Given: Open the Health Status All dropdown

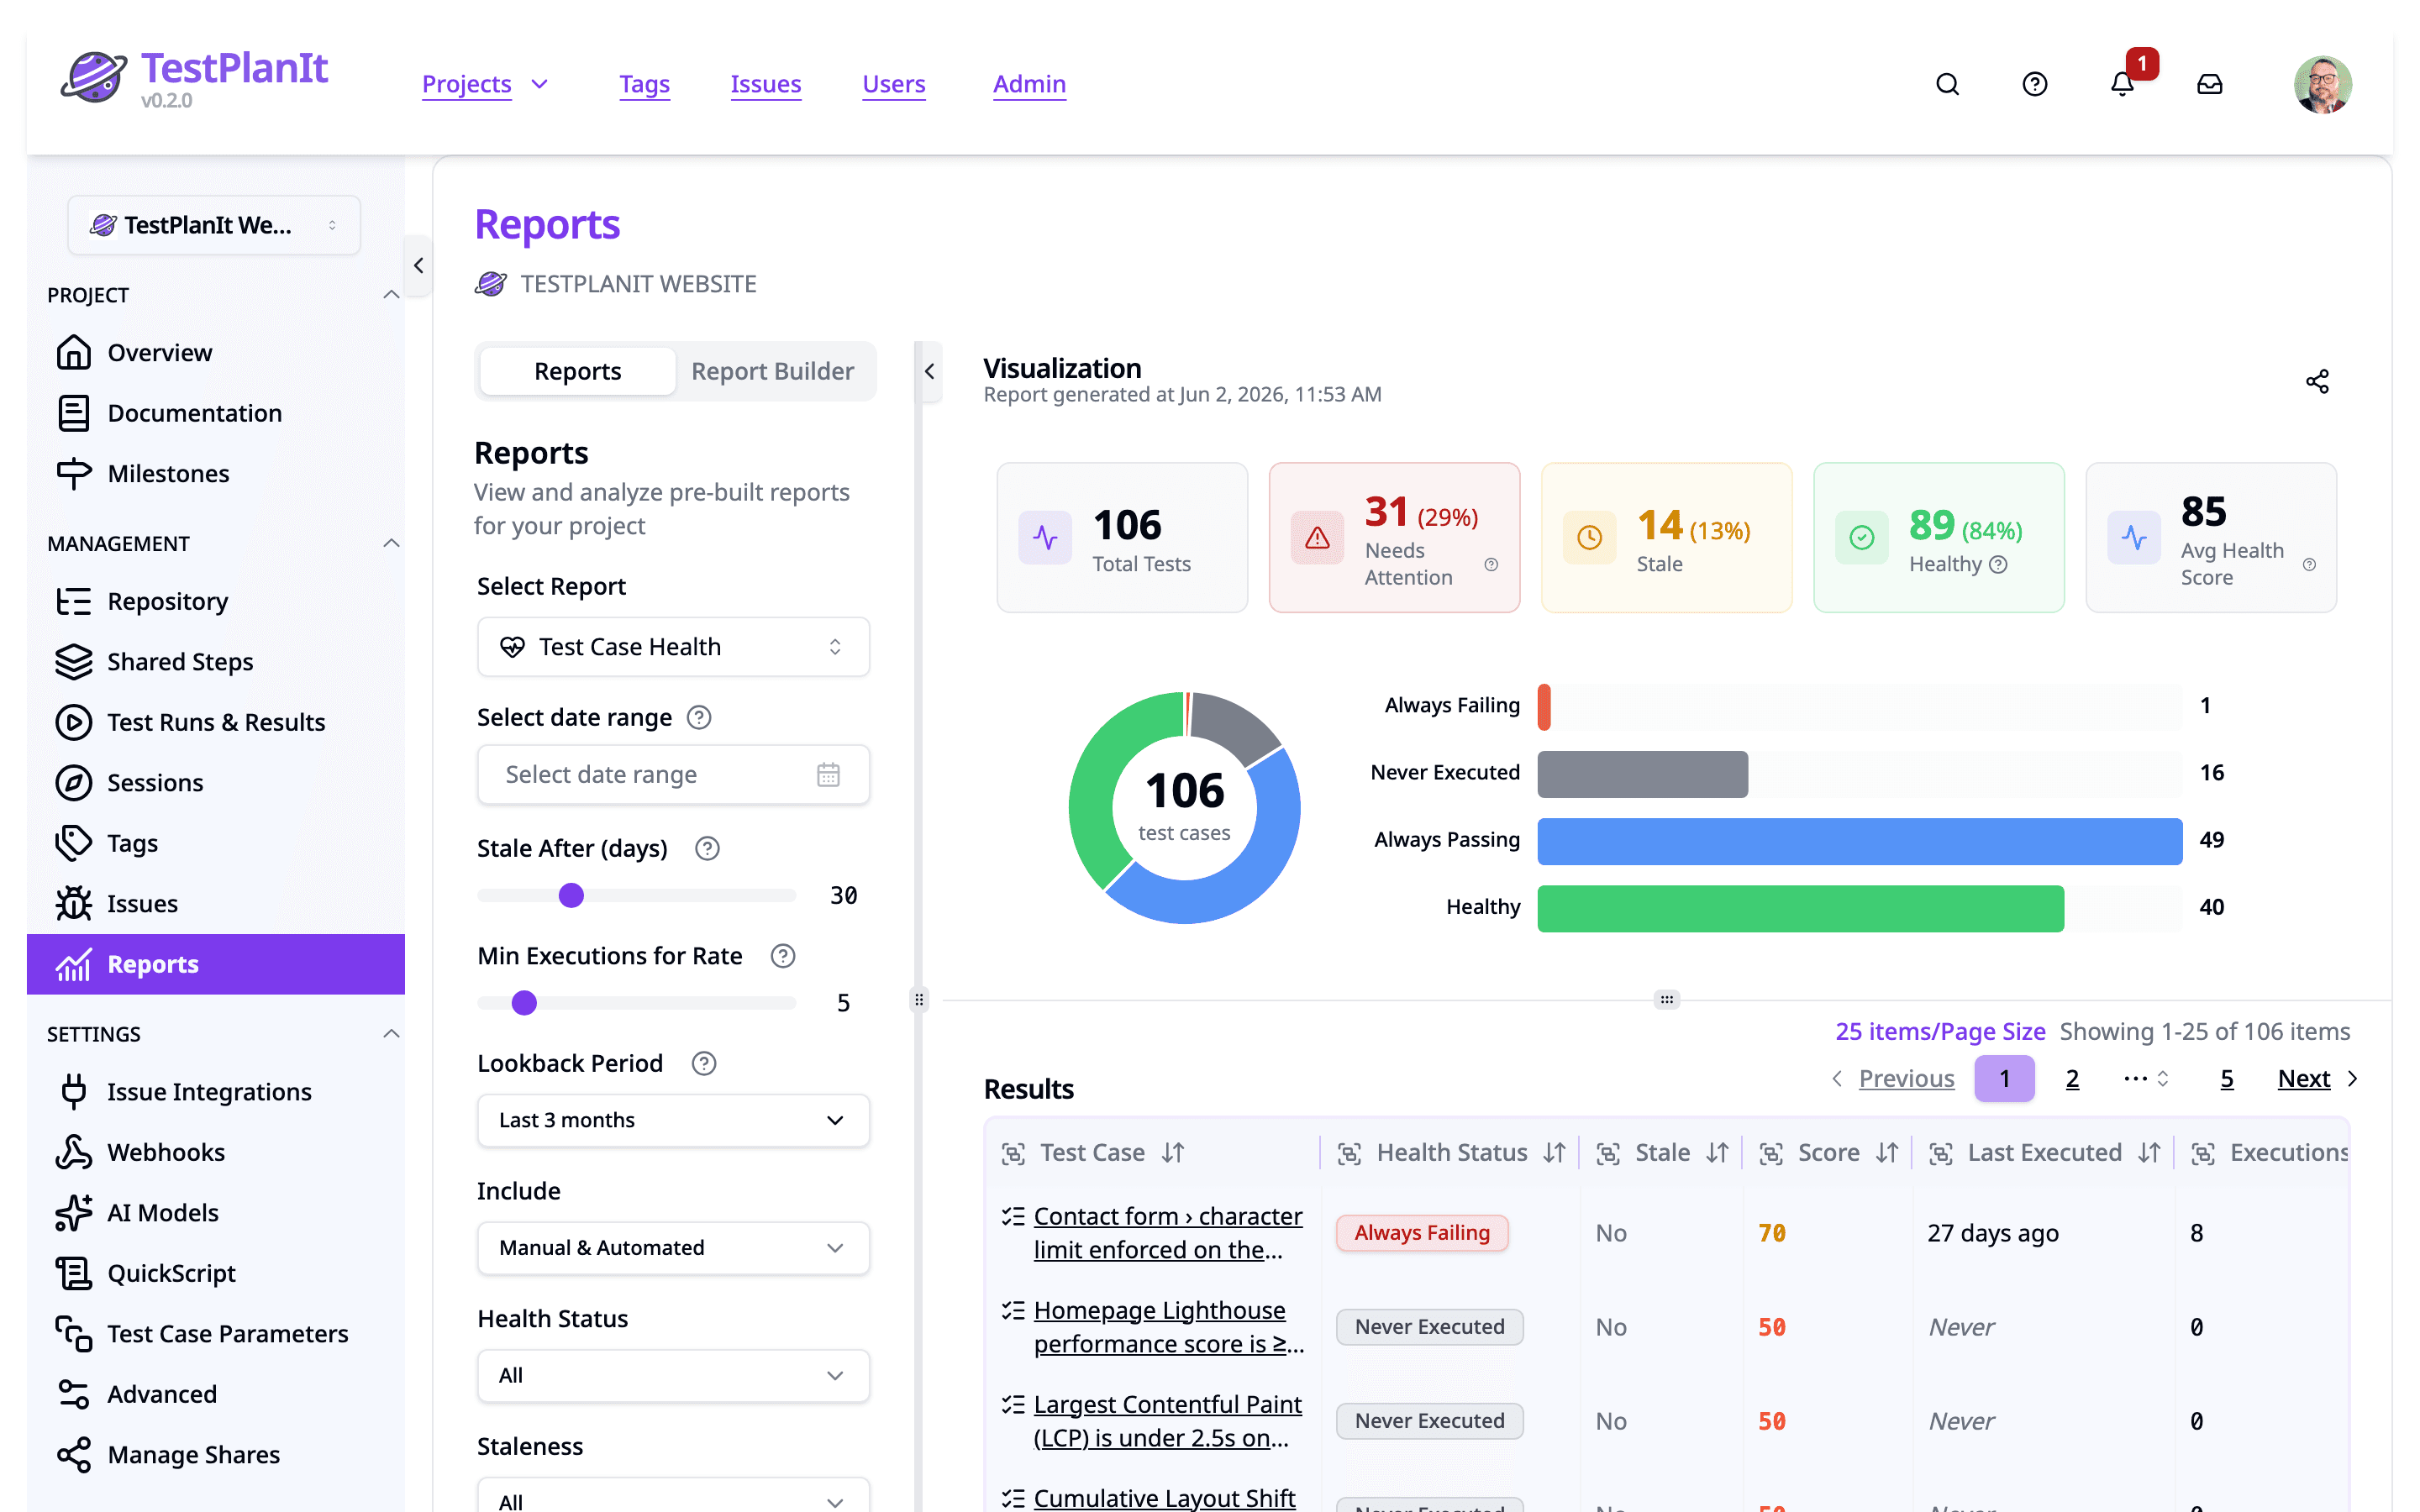Looking at the screenshot, I should 673,1375.
